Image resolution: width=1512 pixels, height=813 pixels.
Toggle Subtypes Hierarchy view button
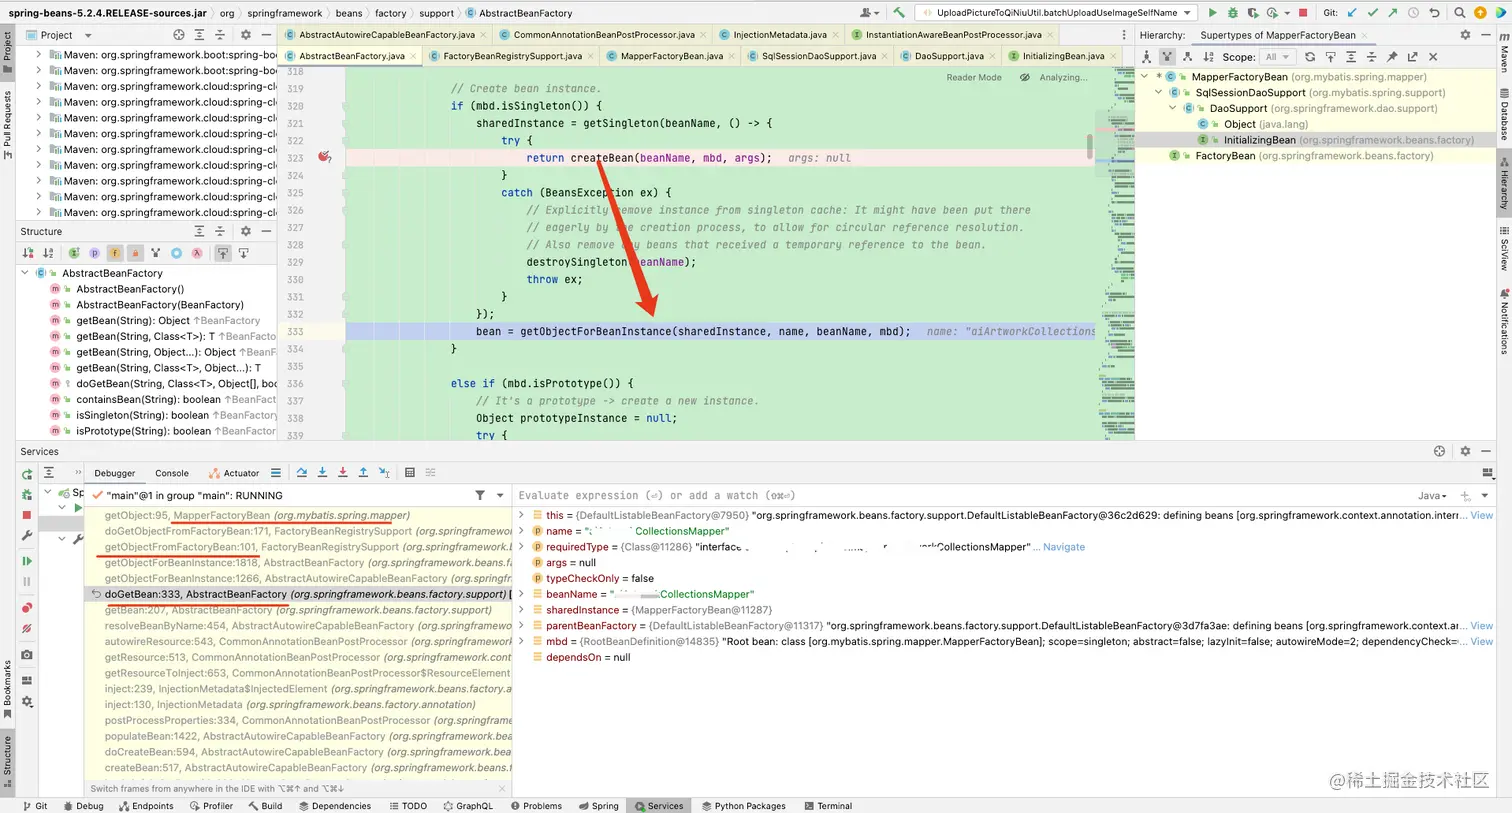[1187, 57]
